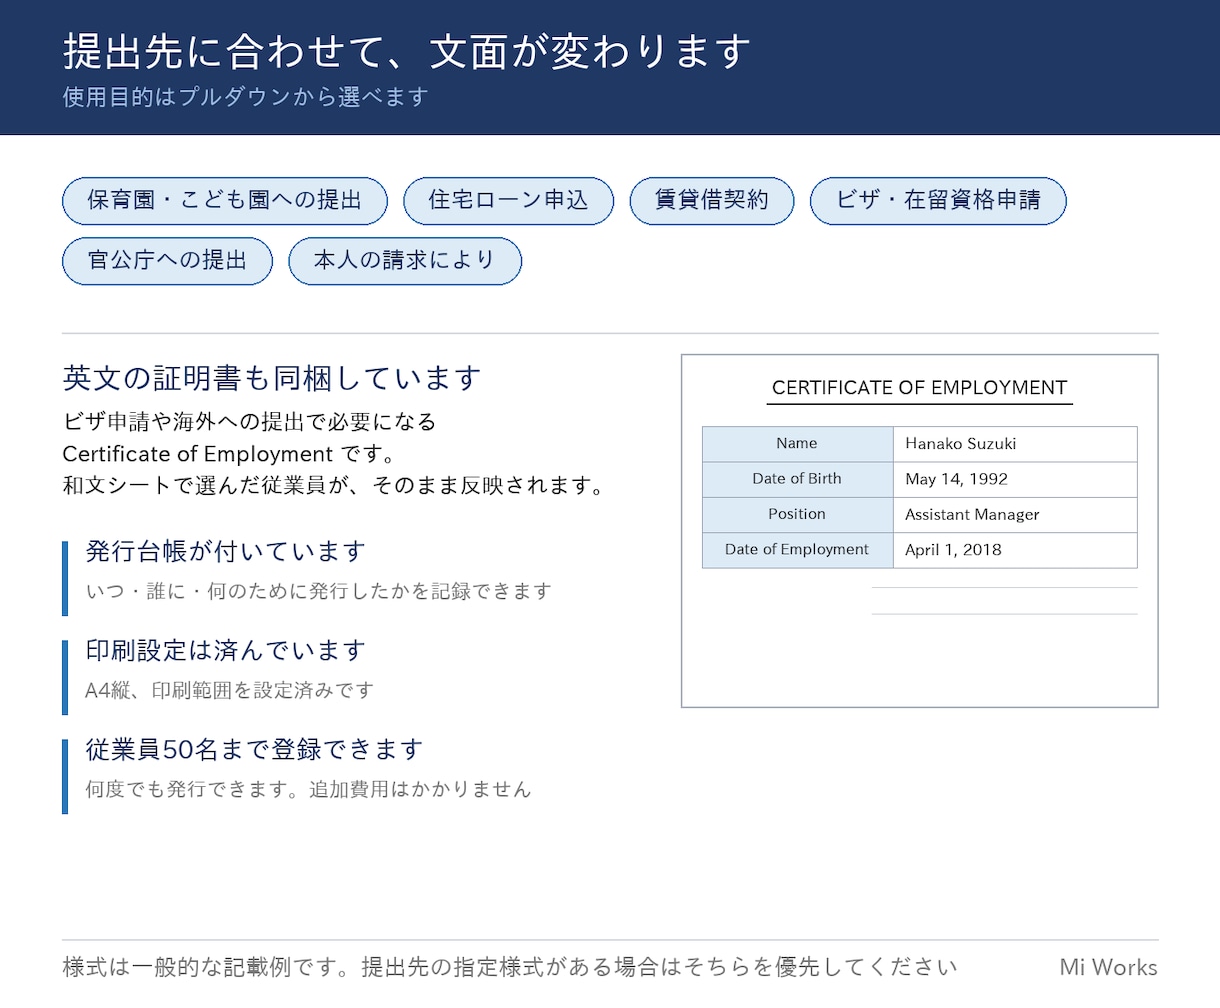Click the description いつ・誰に・何のために発行したかを記録できます

[318, 591]
